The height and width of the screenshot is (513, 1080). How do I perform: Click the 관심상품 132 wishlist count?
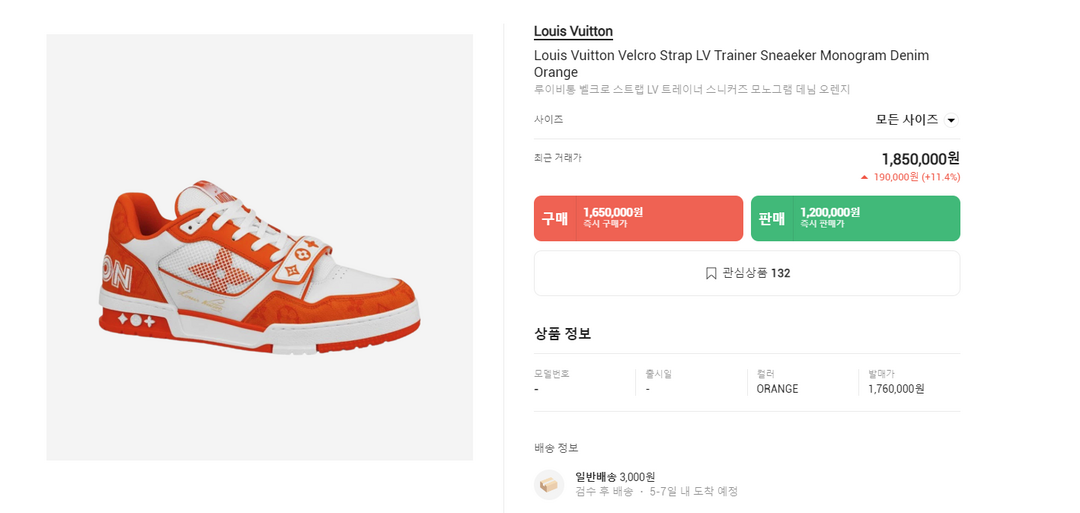click(x=756, y=273)
